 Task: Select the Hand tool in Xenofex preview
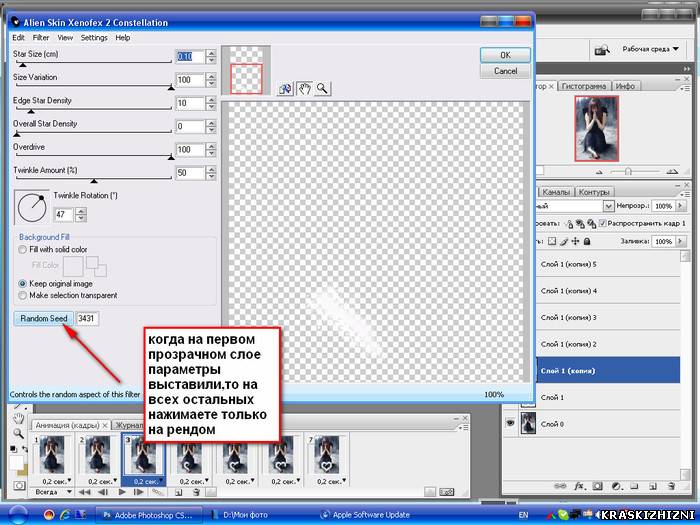point(304,88)
